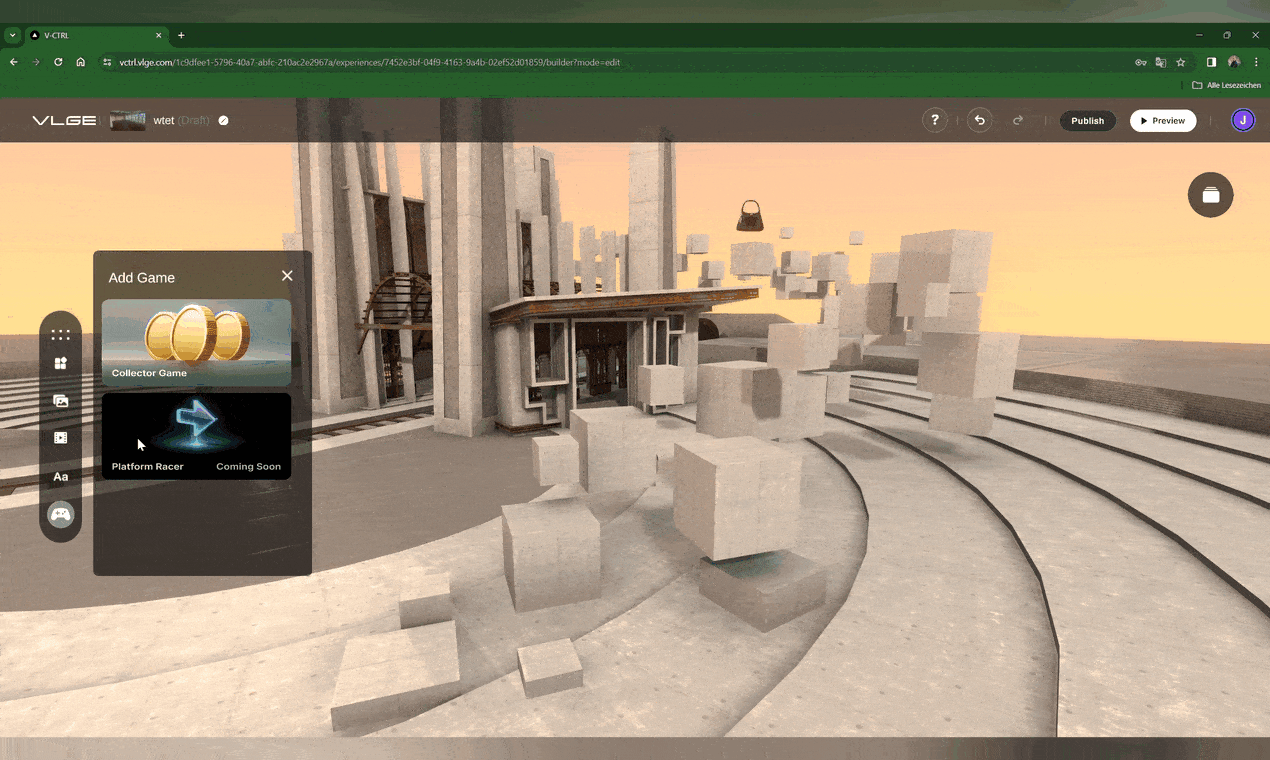Open the help question mark
Image resolution: width=1270 pixels, height=760 pixels.
tap(935, 120)
